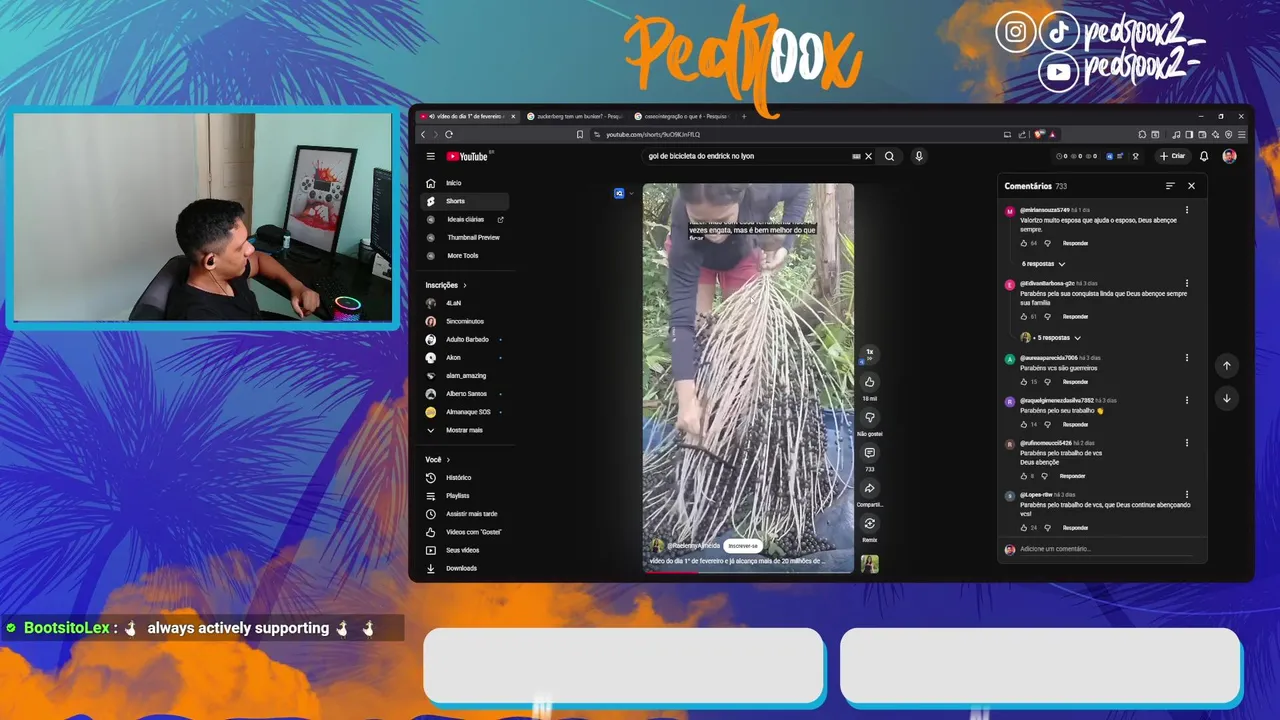Expand the 5 respostas replies
This screenshot has height=720, width=1280.
click(x=1051, y=338)
